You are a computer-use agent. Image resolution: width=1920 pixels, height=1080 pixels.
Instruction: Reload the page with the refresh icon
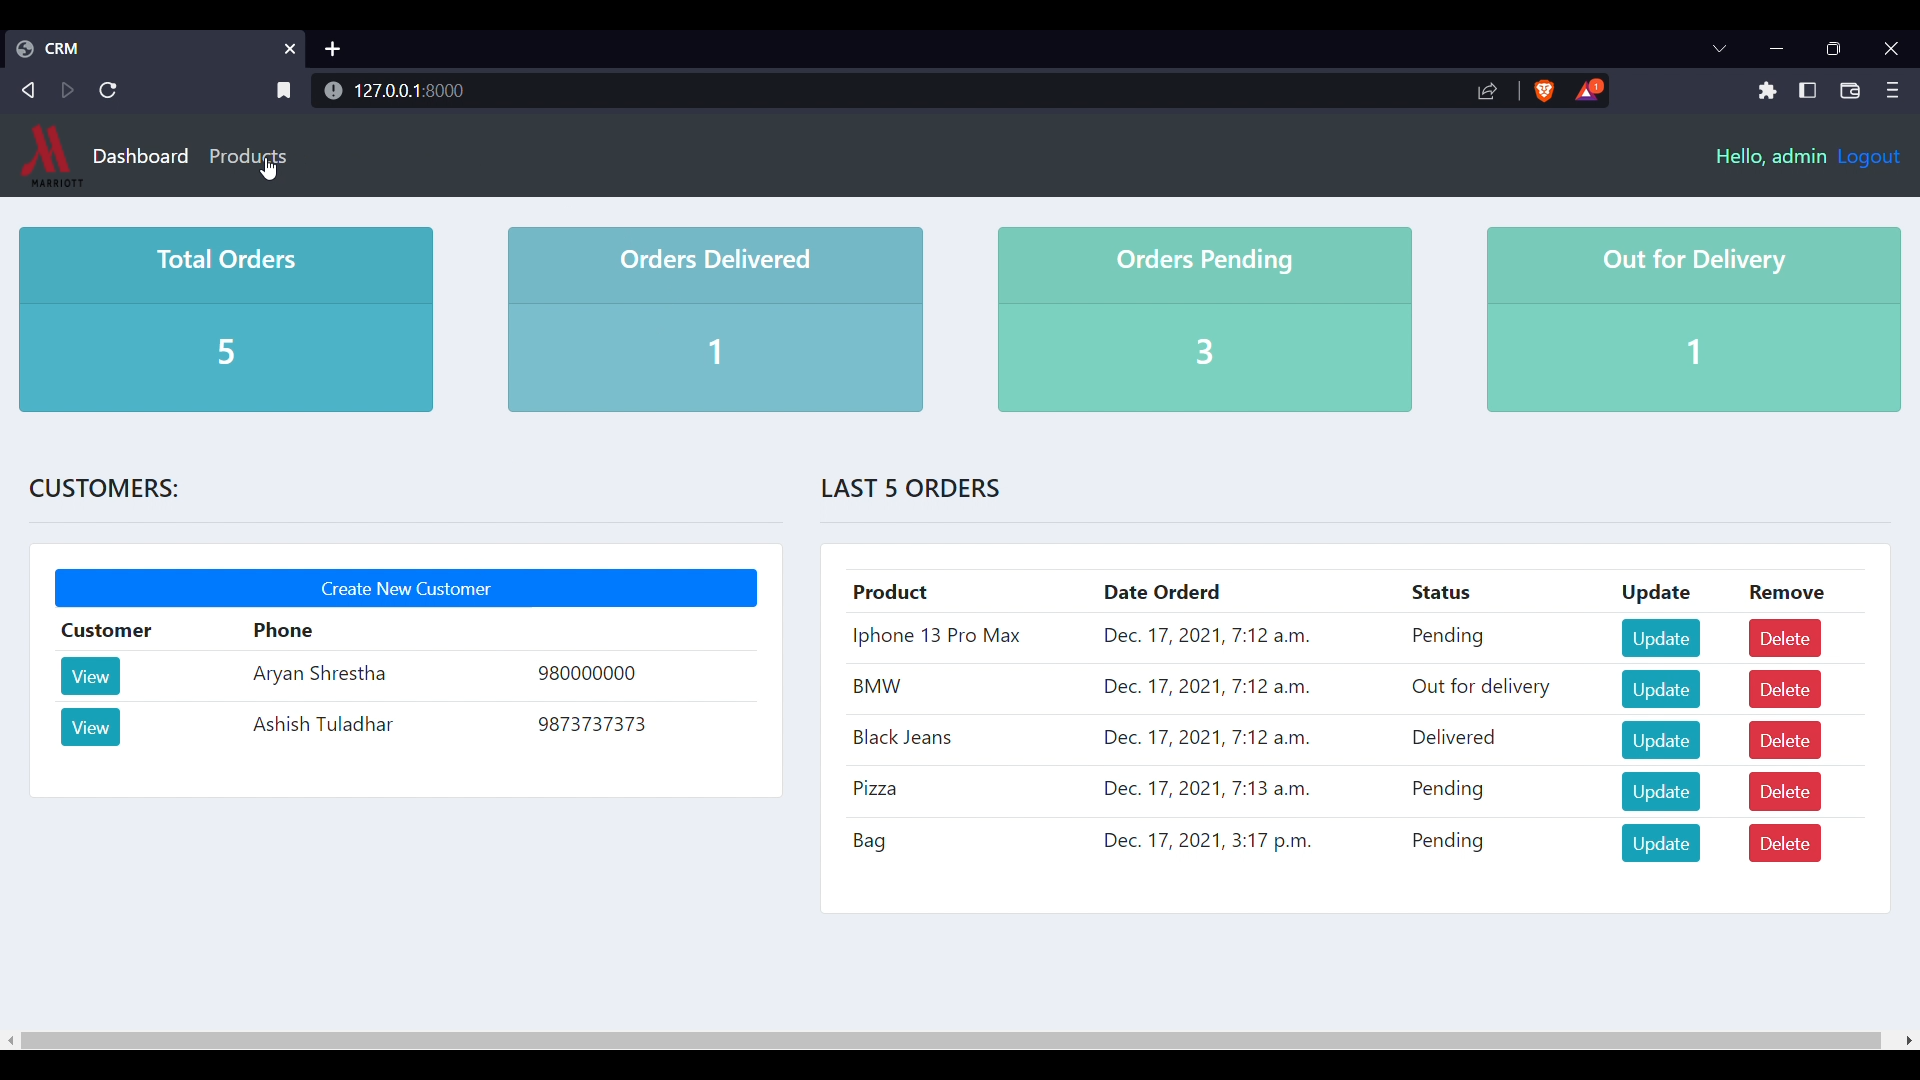click(x=109, y=91)
